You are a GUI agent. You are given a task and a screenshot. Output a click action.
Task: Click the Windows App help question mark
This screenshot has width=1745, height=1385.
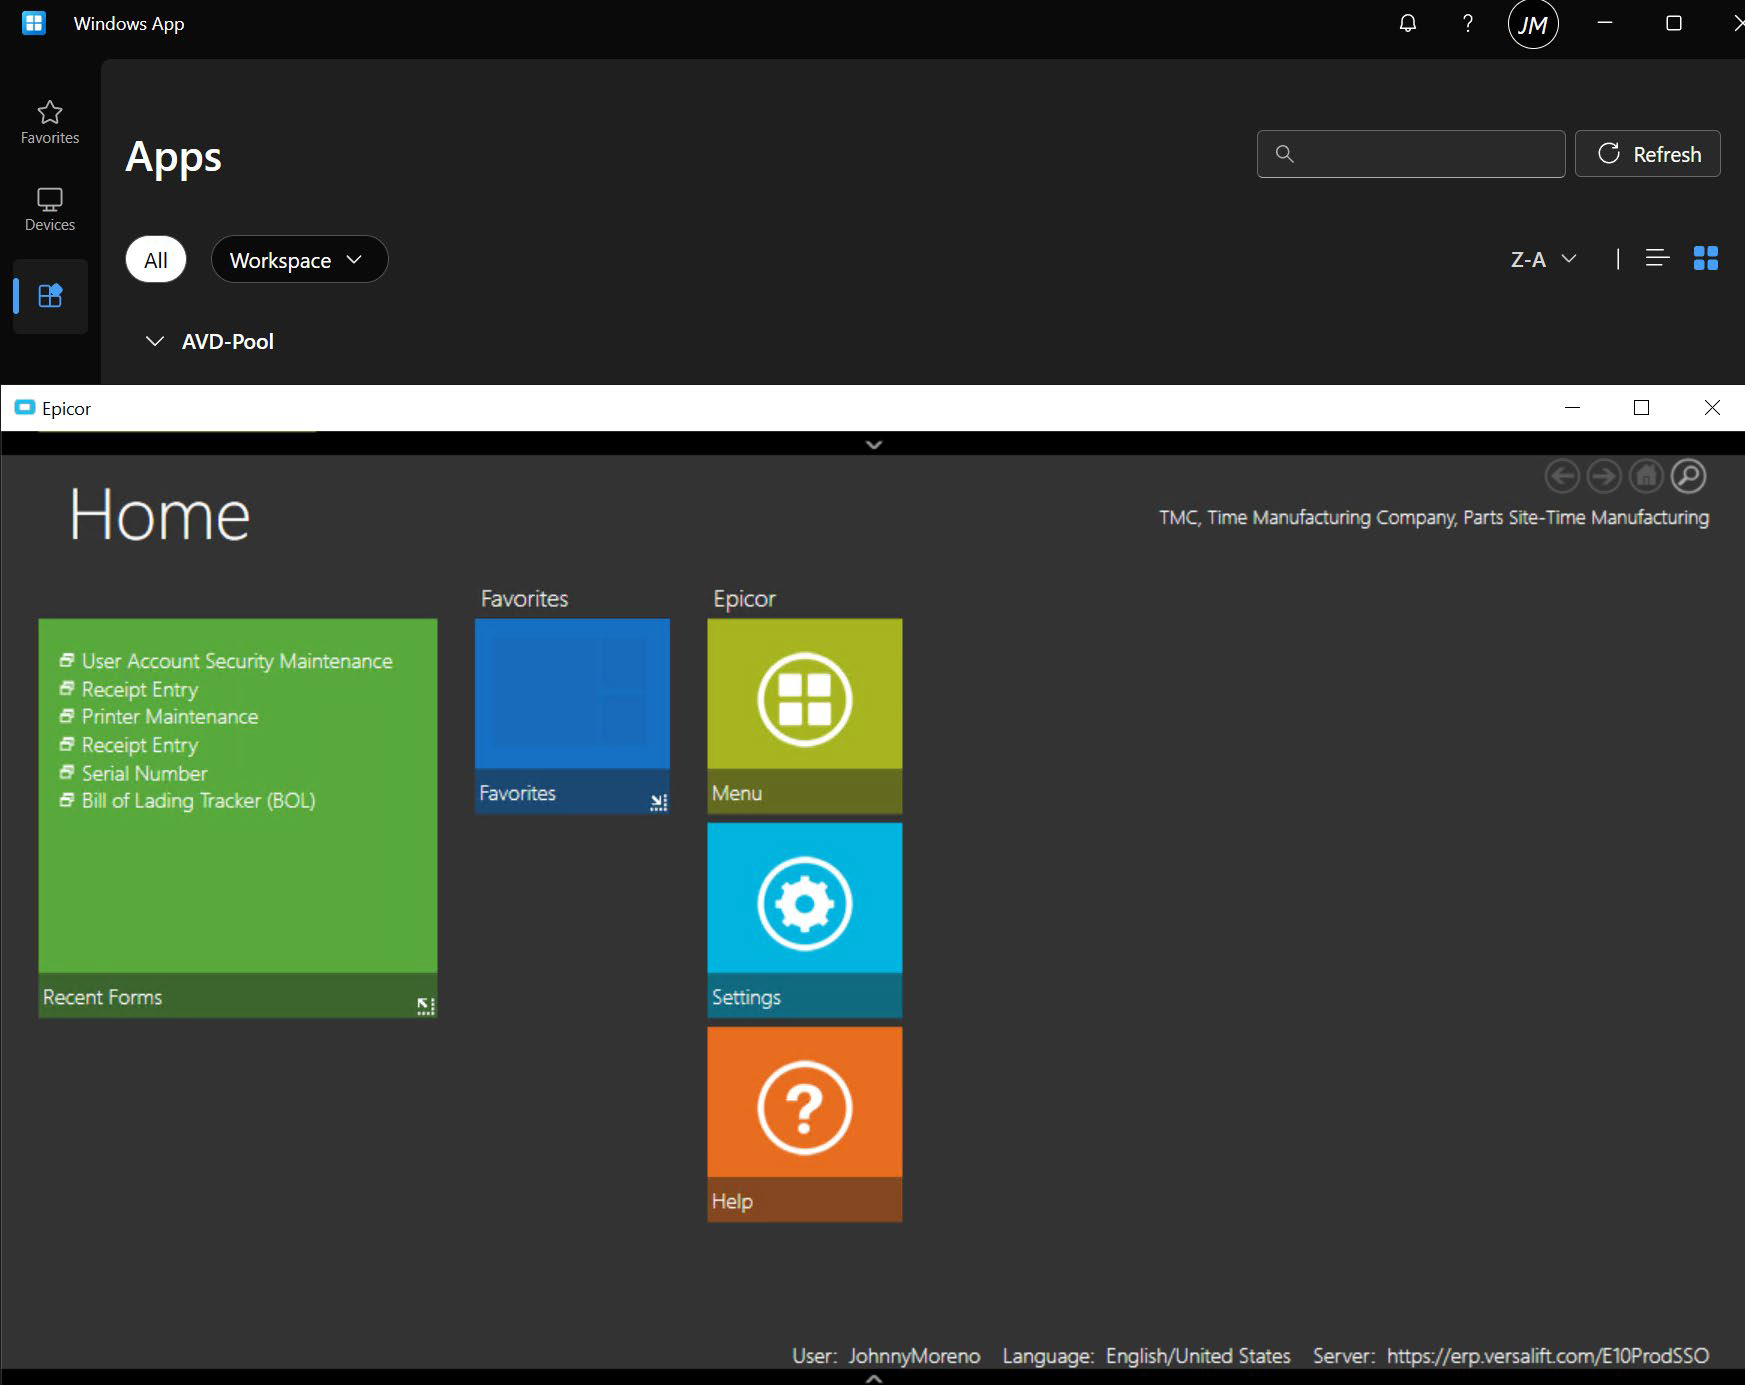coord(1468,23)
